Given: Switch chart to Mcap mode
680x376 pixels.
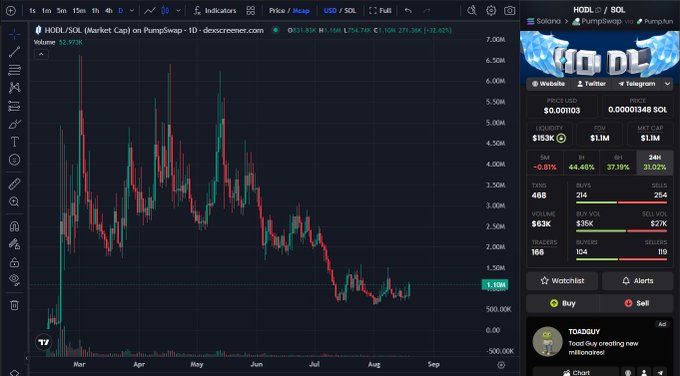Looking at the screenshot, I should pyautogui.click(x=301, y=10).
